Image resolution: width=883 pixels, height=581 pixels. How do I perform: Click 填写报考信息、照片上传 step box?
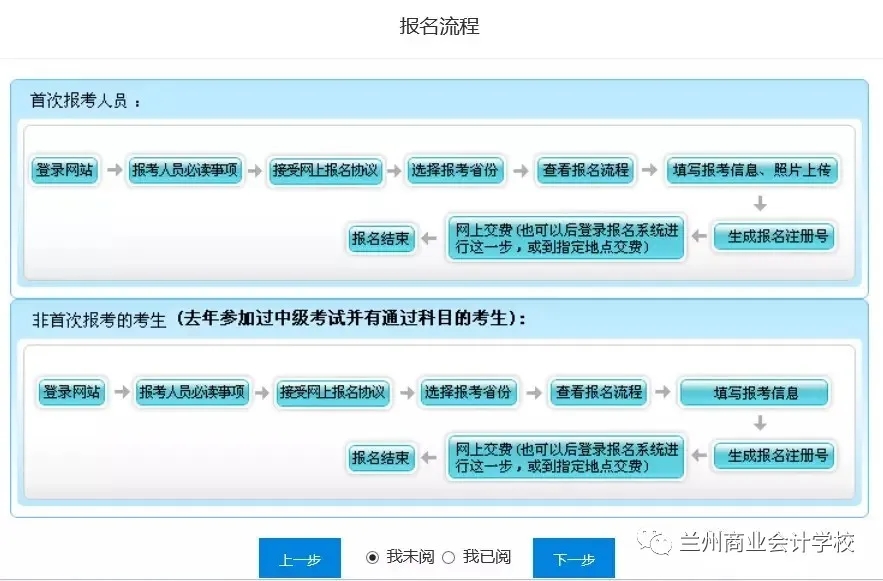pyautogui.click(x=752, y=170)
